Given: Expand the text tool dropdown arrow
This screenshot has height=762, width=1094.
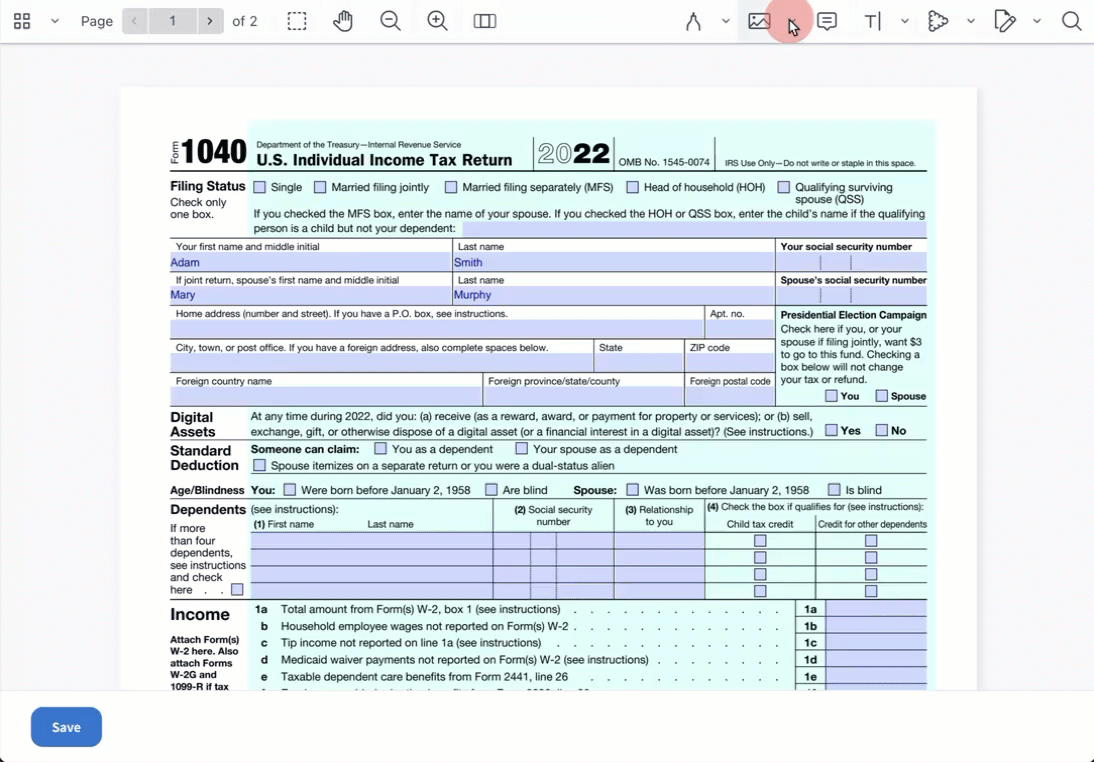Looking at the screenshot, I should pyautogui.click(x=905, y=21).
